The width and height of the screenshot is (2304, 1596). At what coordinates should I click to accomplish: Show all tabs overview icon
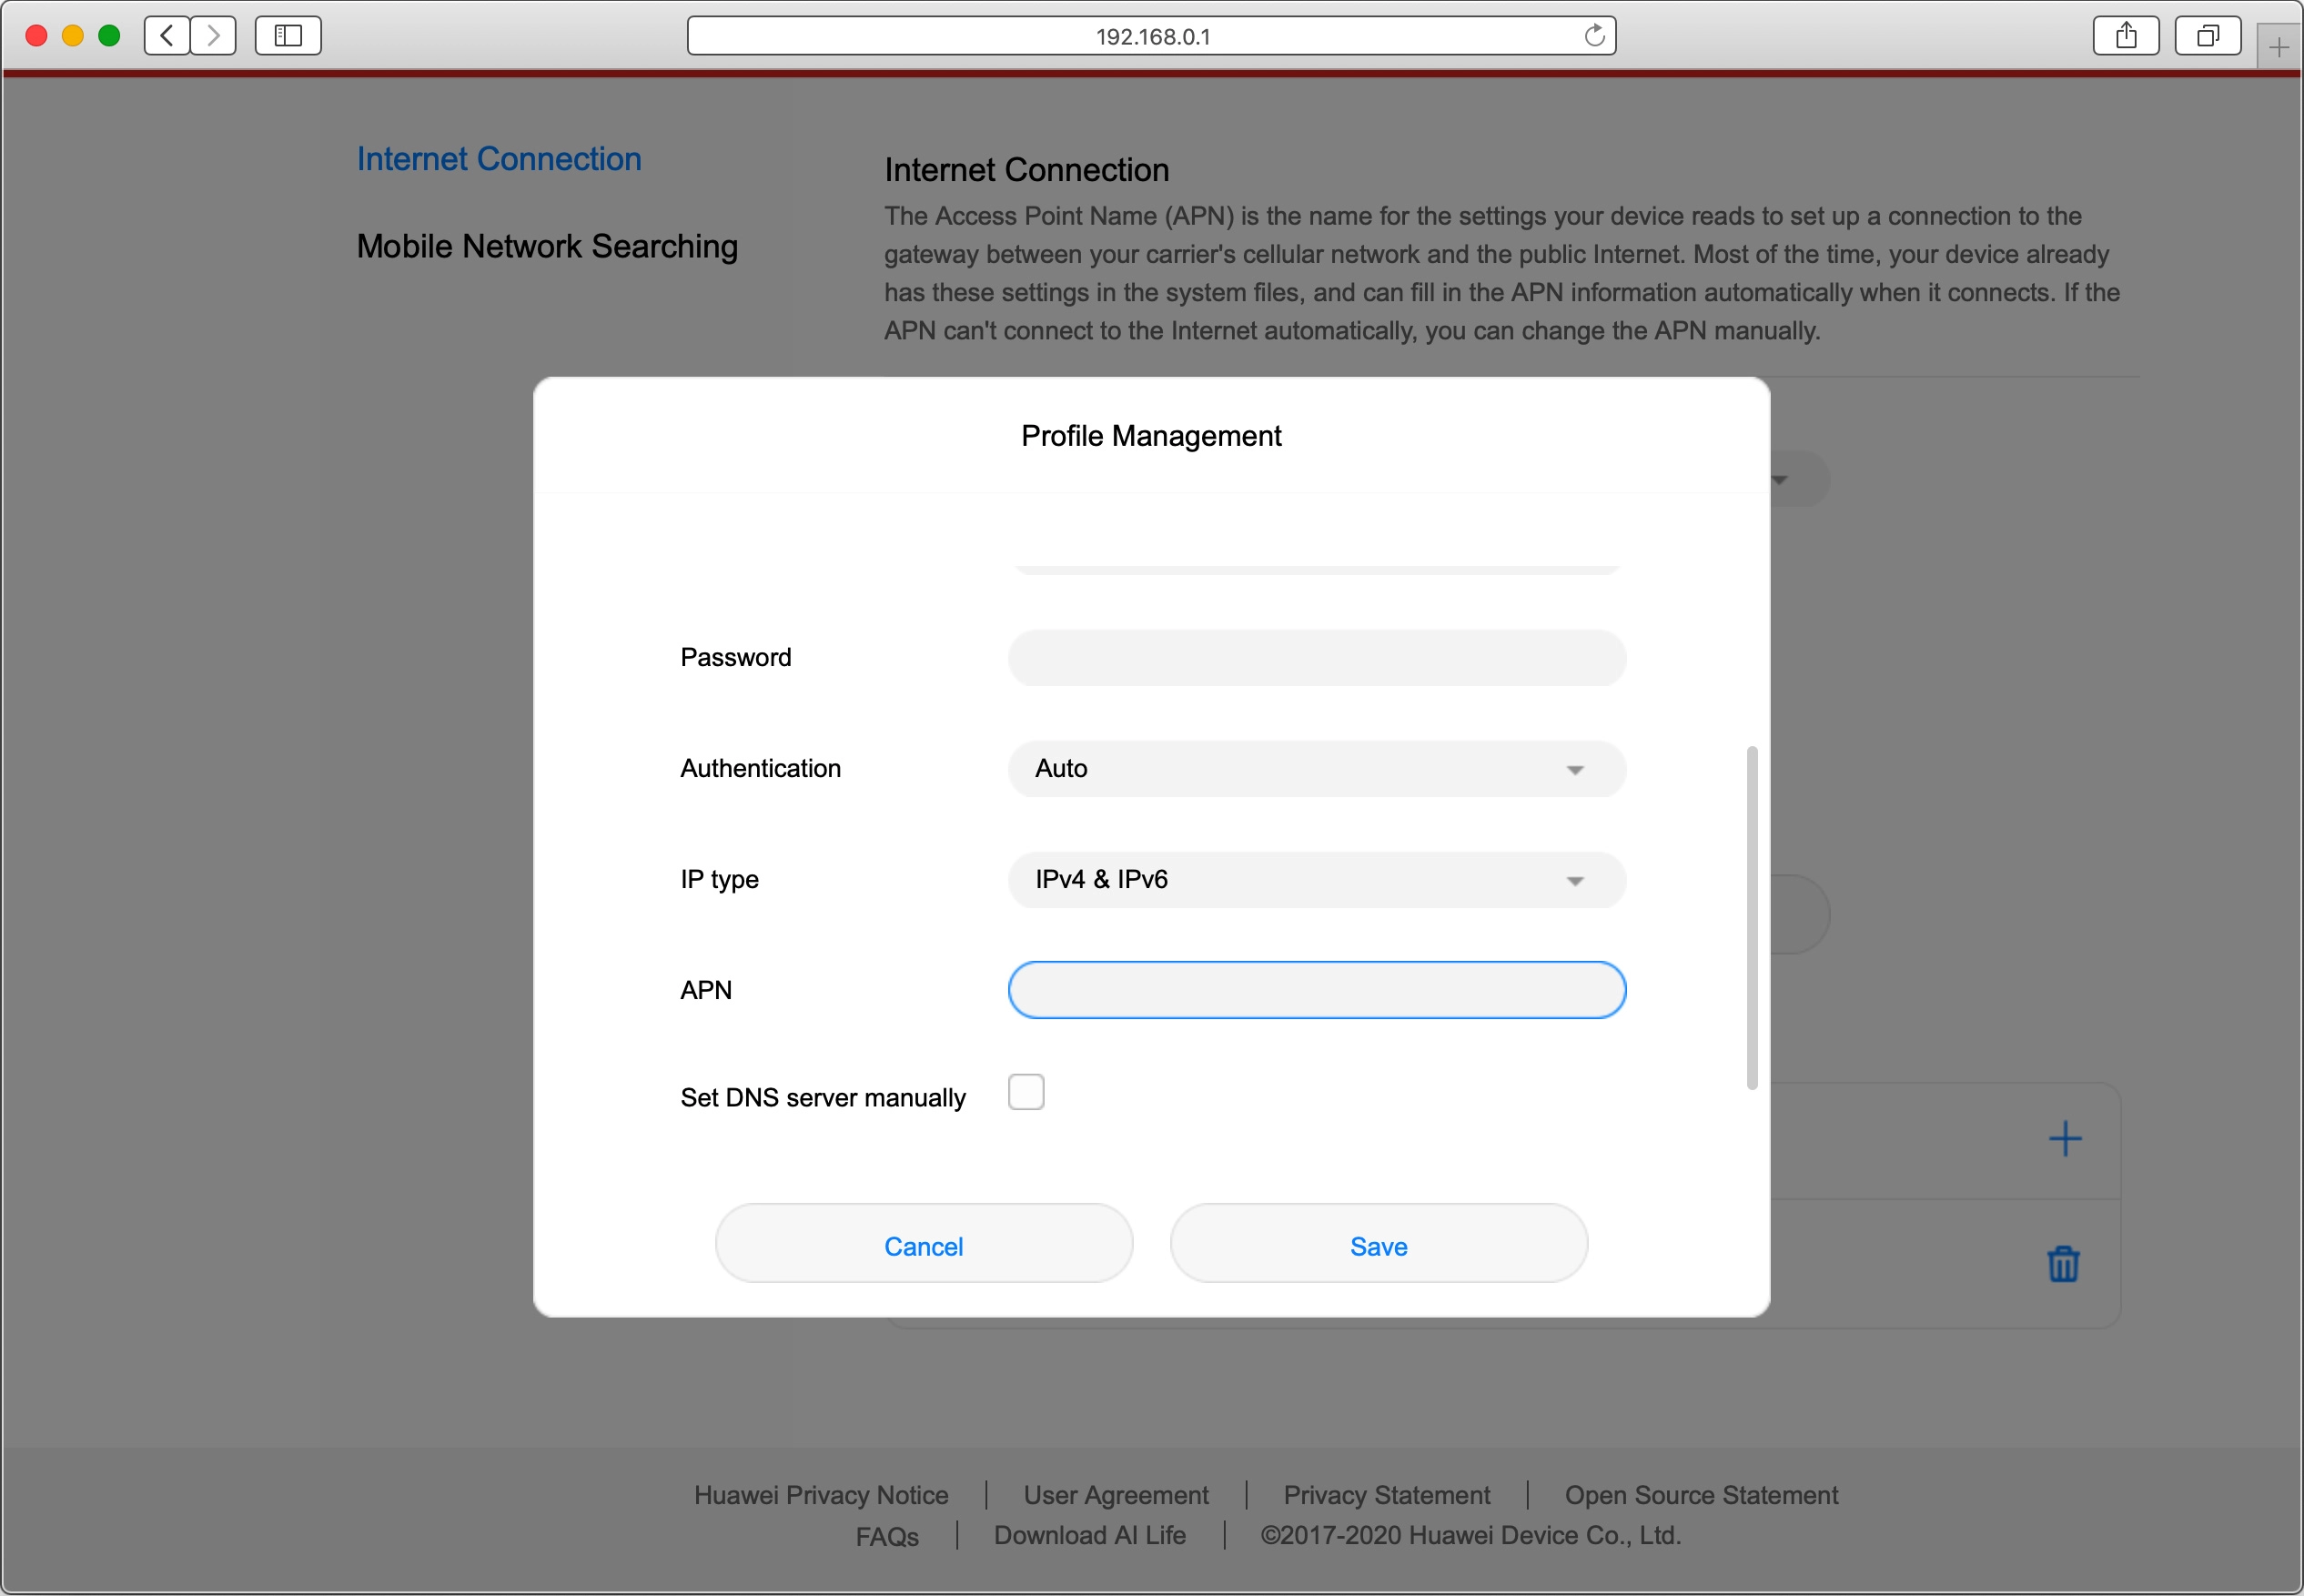2207,36
